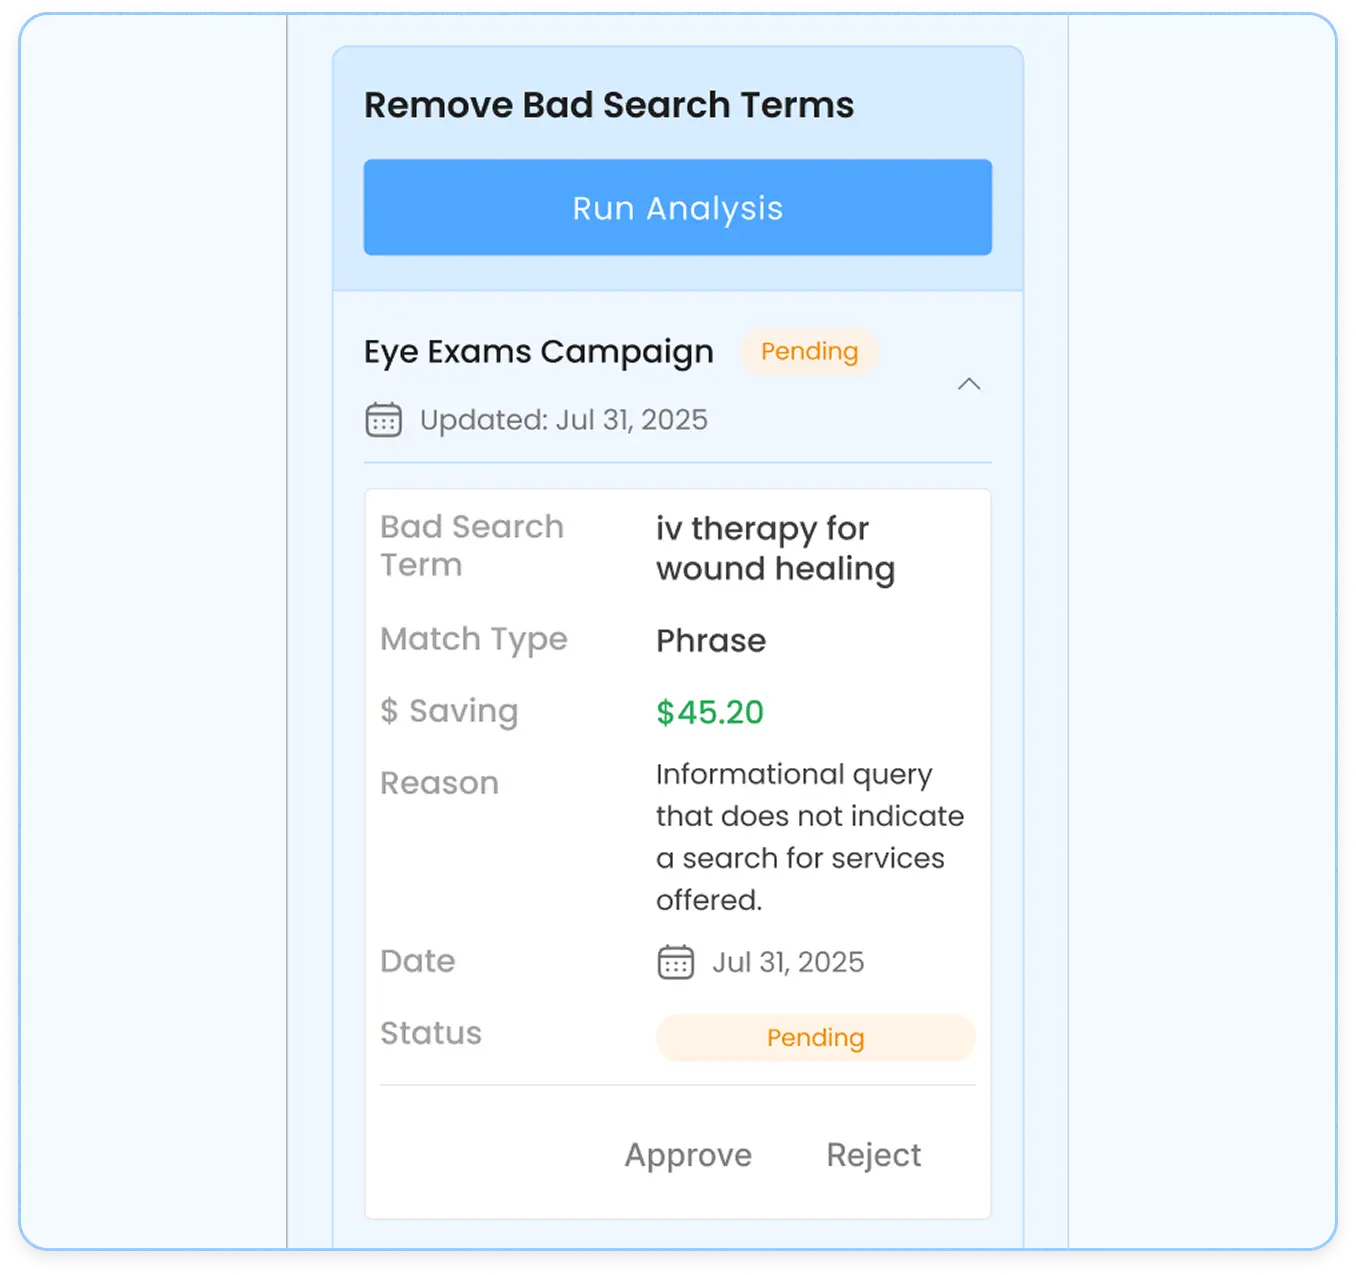
Task: Click the Status row label
Action: (x=430, y=1033)
